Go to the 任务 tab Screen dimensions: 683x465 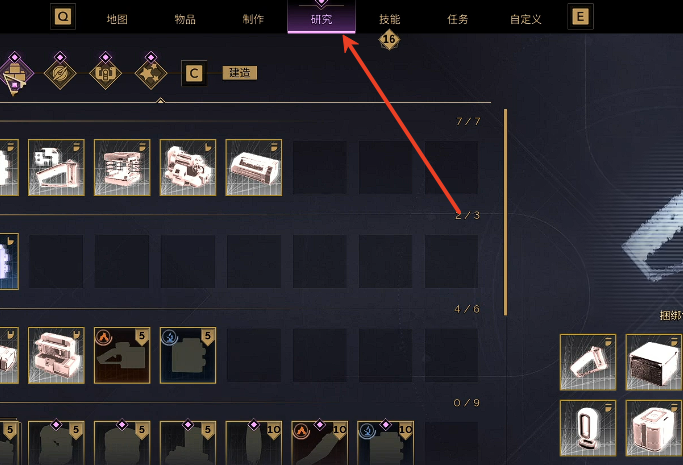457,19
